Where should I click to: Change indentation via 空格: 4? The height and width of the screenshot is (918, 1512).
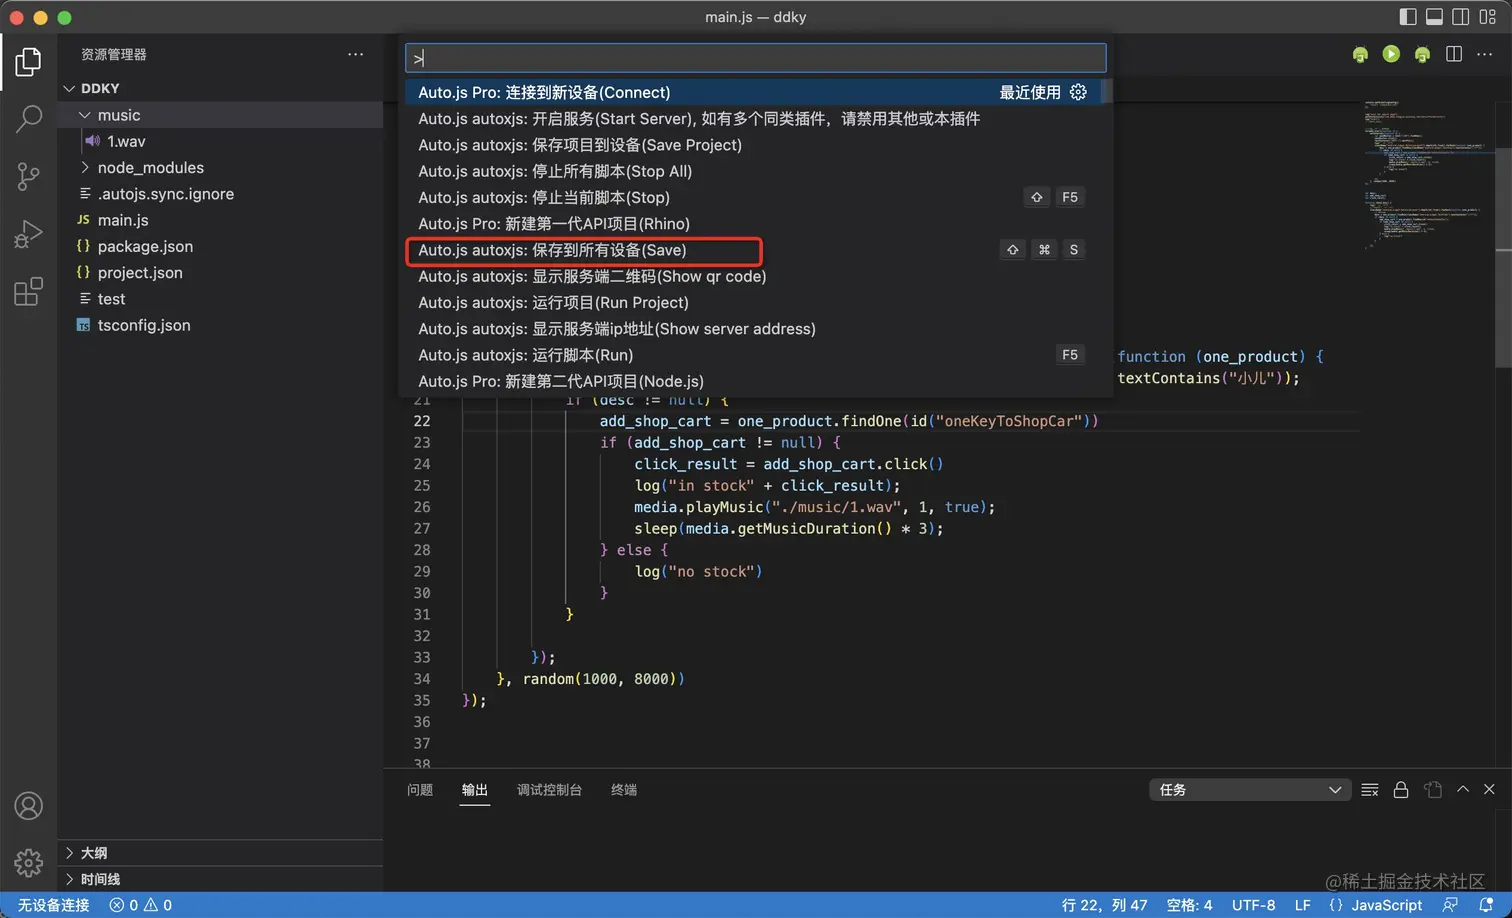point(1189,905)
